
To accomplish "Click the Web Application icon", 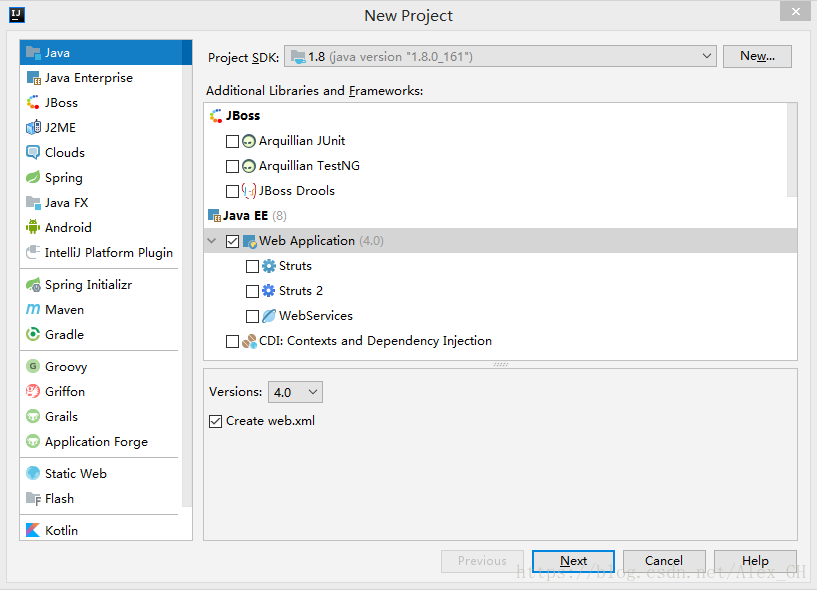I will (250, 241).
